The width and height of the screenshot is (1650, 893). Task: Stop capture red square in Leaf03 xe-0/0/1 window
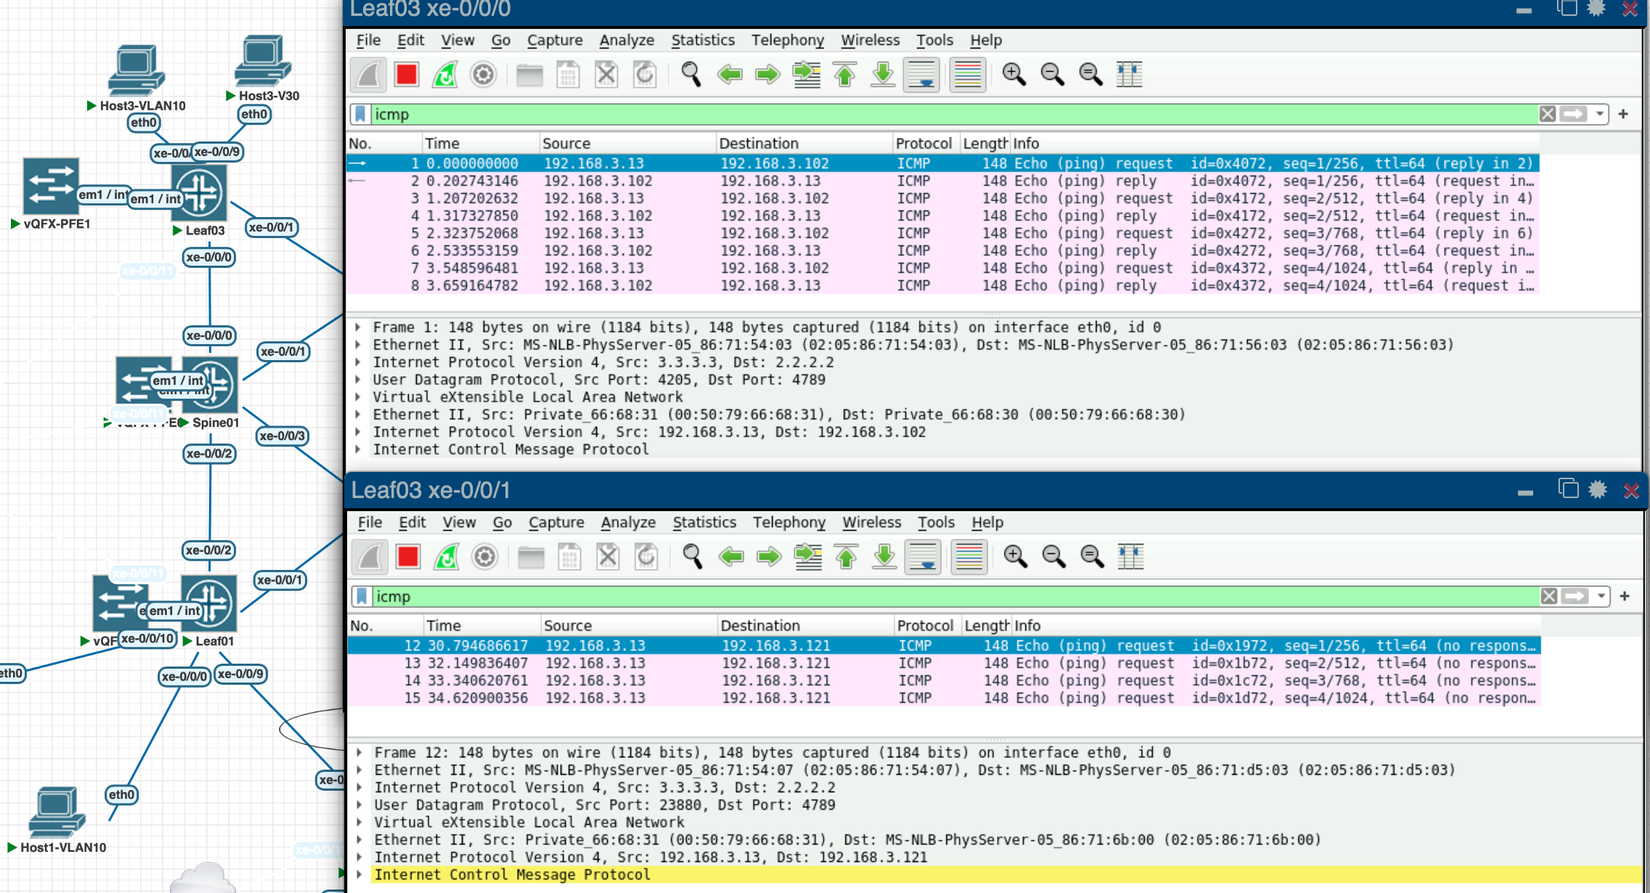(408, 557)
